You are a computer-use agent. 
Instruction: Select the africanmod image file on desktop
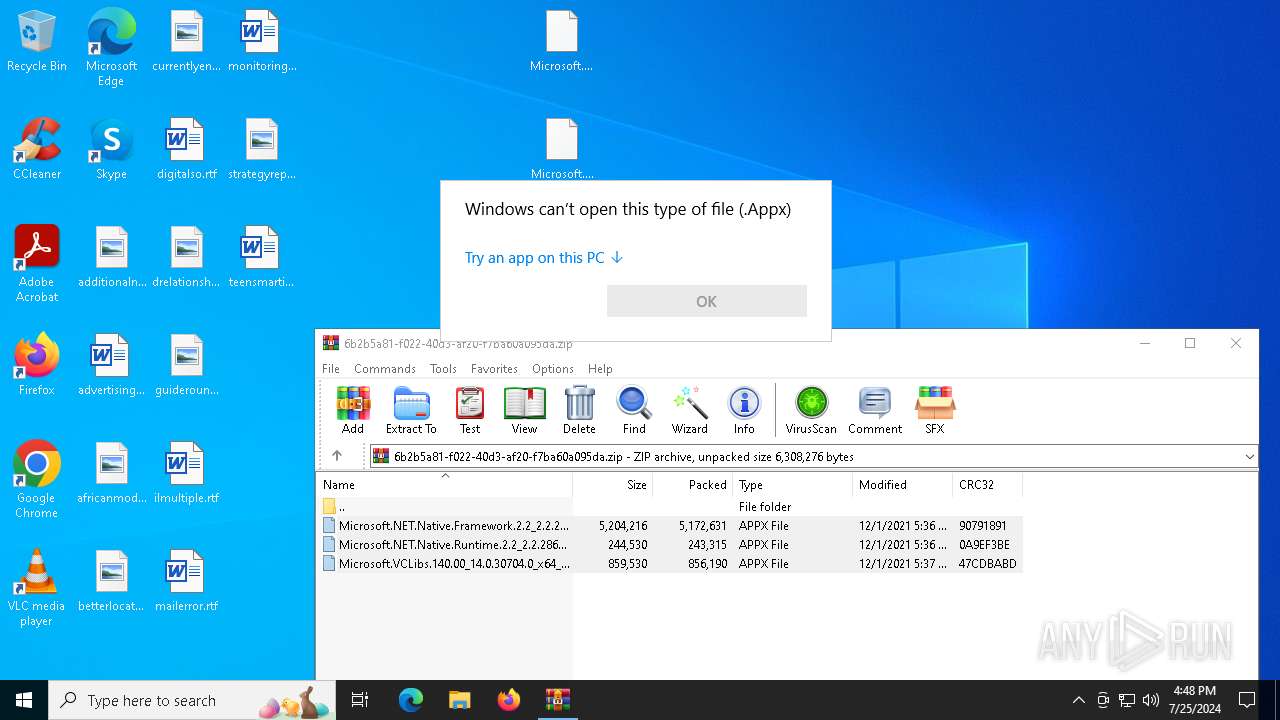tap(111, 474)
